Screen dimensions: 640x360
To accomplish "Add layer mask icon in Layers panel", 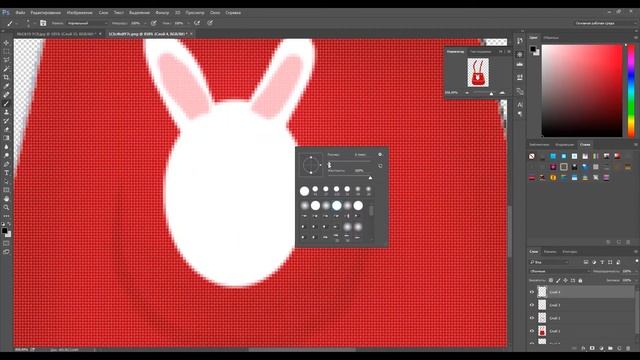I will click(592, 348).
